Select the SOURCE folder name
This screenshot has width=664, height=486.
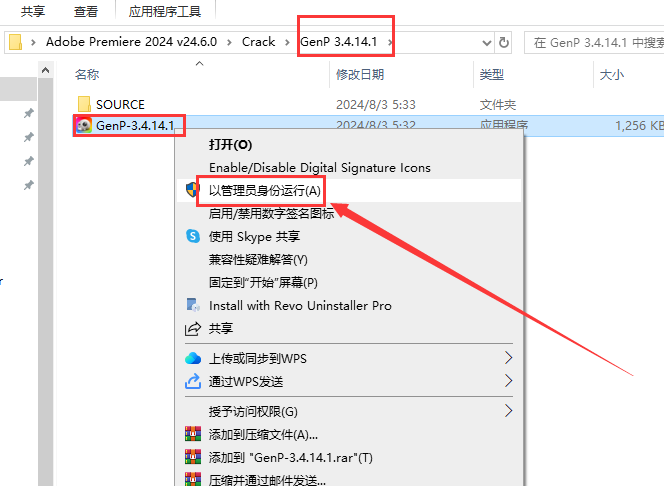tap(120, 105)
